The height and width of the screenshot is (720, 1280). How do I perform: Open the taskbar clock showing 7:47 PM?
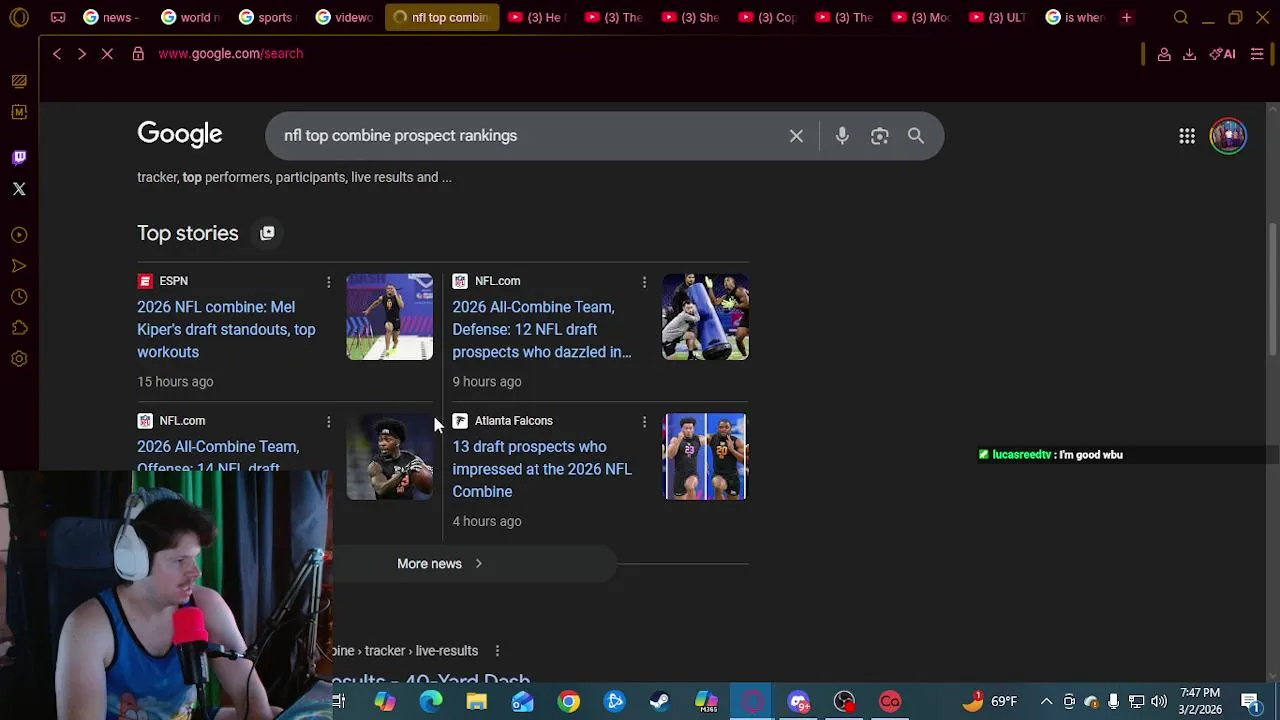[x=1199, y=701]
